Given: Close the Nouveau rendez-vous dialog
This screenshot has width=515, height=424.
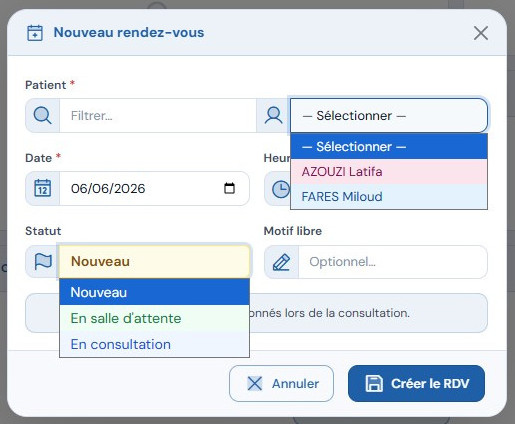Looking at the screenshot, I should click(481, 33).
